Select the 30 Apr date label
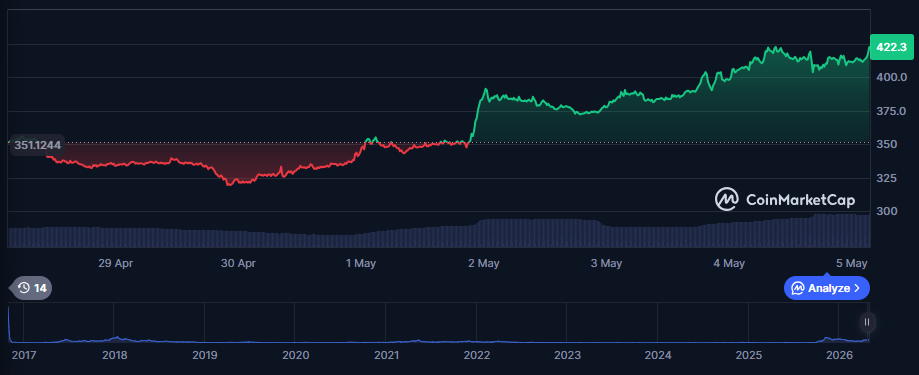Screen dimensions: 919x375 [x=238, y=263]
